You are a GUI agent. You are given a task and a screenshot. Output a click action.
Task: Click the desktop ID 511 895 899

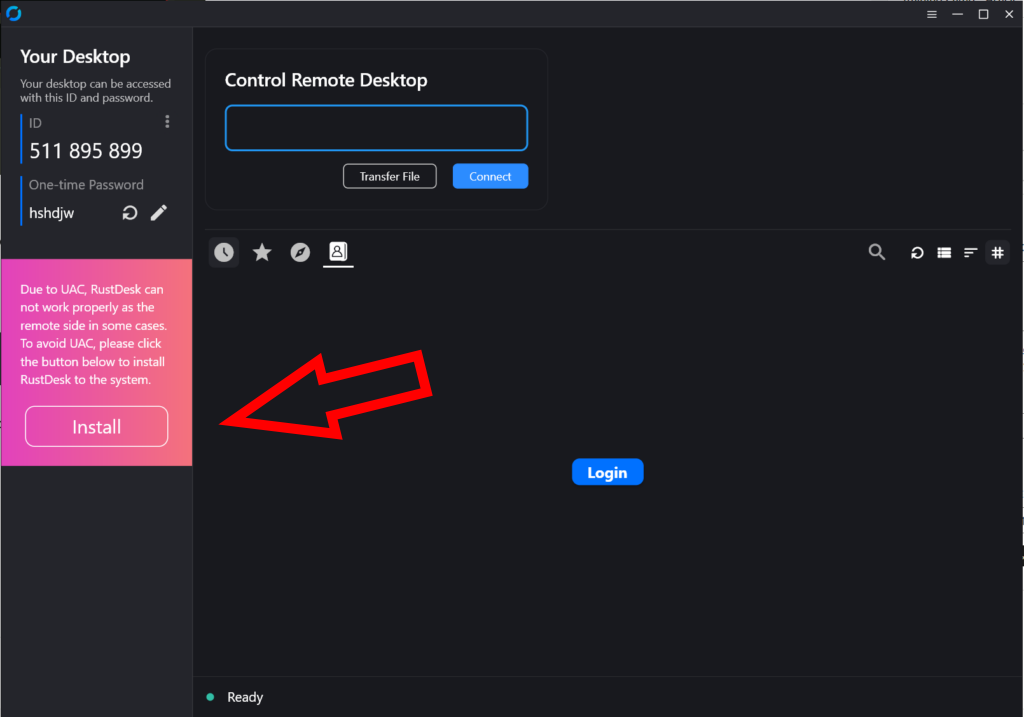pyautogui.click(x=86, y=151)
